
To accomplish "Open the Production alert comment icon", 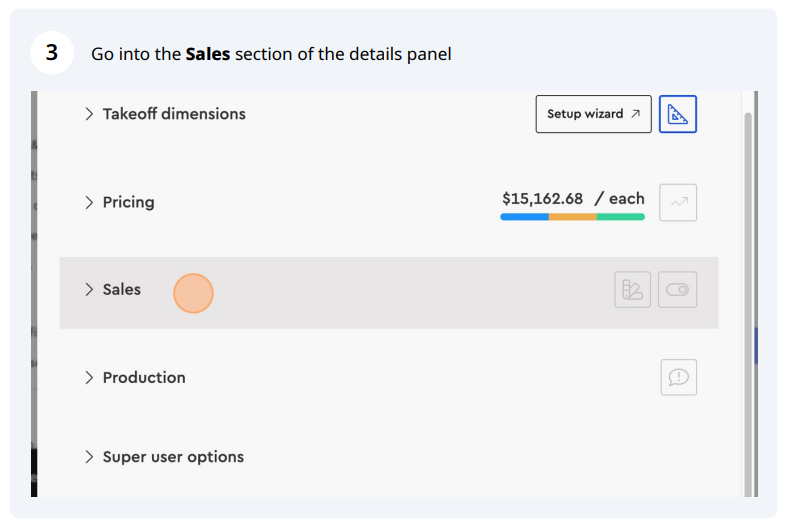I will coord(678,377).
